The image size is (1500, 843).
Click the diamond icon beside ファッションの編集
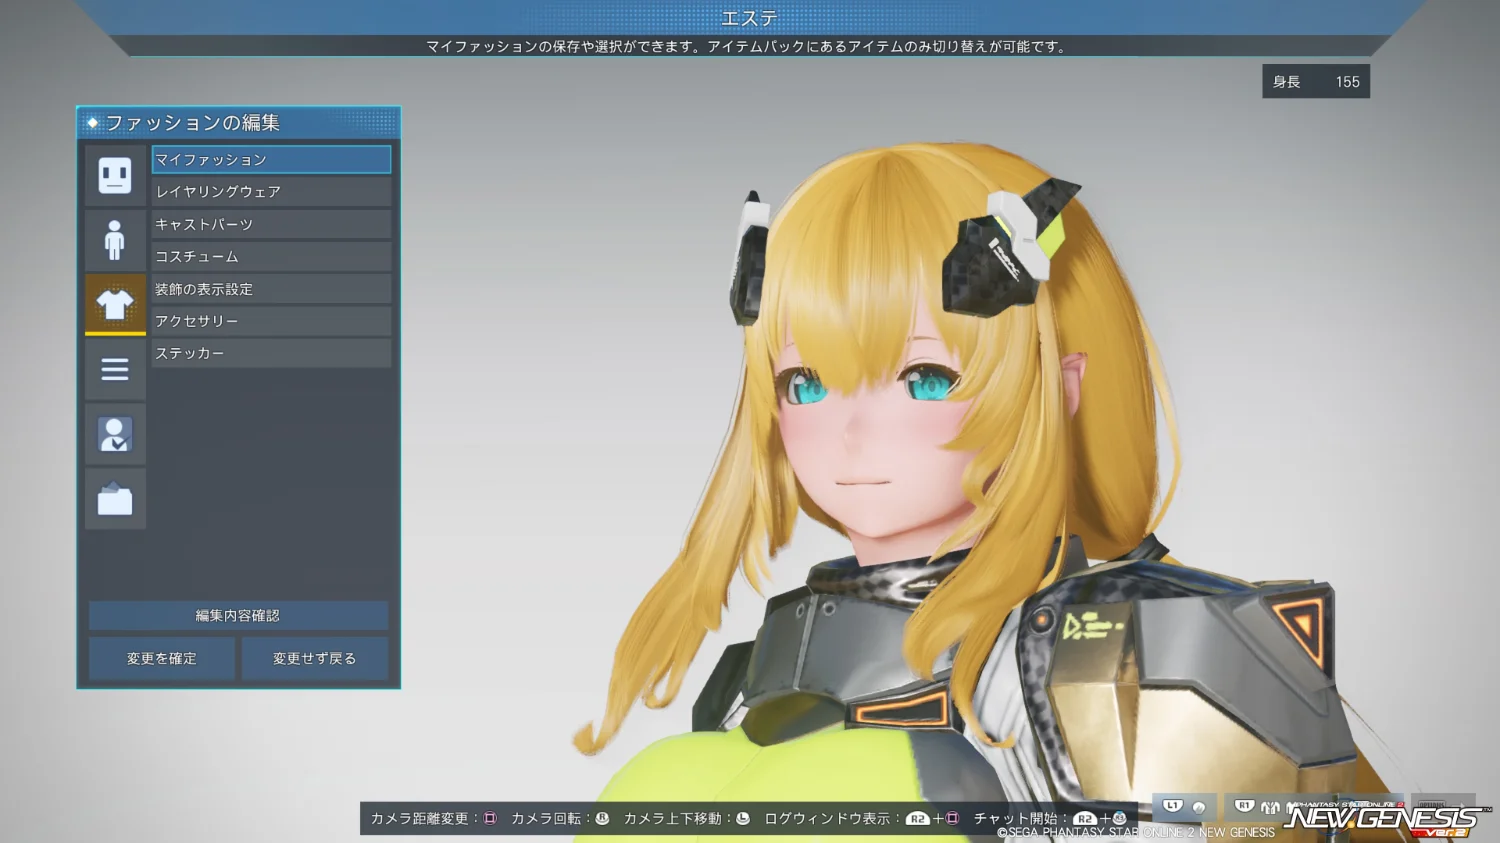[x=92, y=122]
